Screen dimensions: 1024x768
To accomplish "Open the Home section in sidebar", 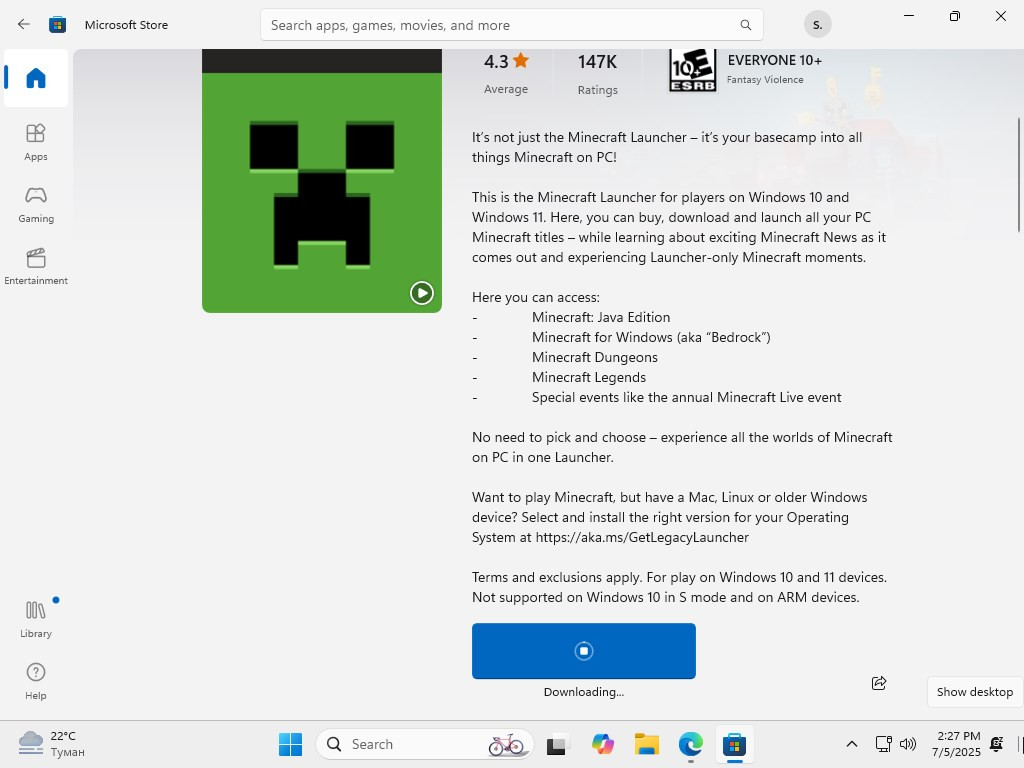I will [x=36, y=78].
